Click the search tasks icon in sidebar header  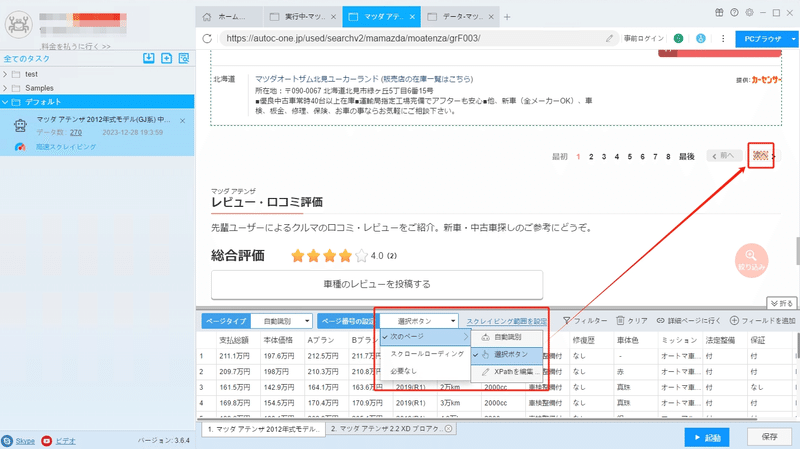coord(184,58)
